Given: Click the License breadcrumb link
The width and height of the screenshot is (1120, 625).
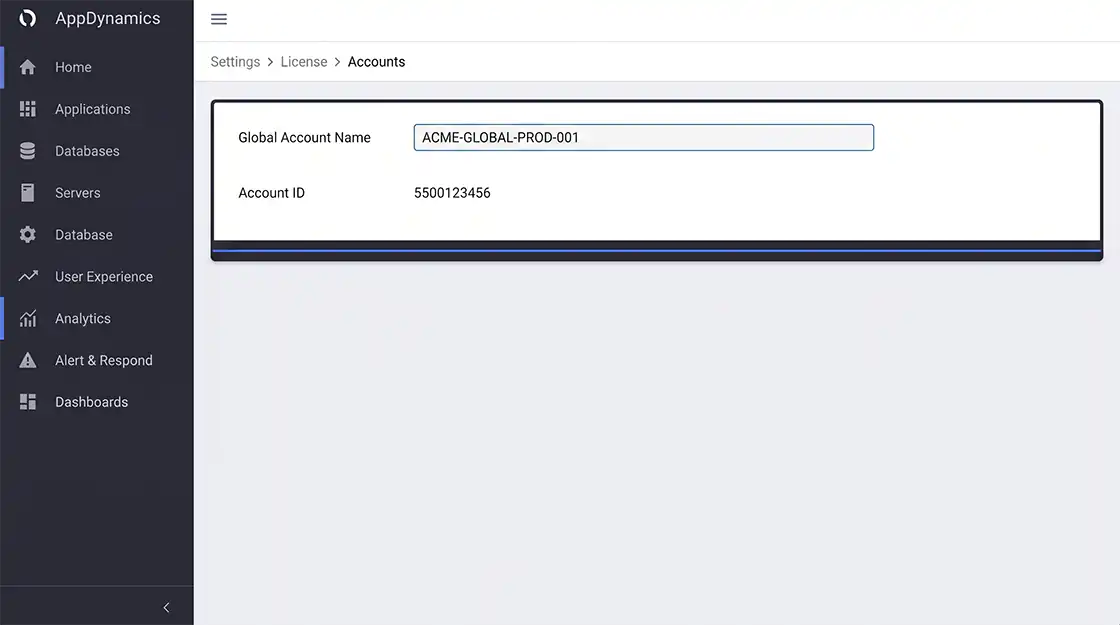Looking at the screenshot, I should coord(304,62).
